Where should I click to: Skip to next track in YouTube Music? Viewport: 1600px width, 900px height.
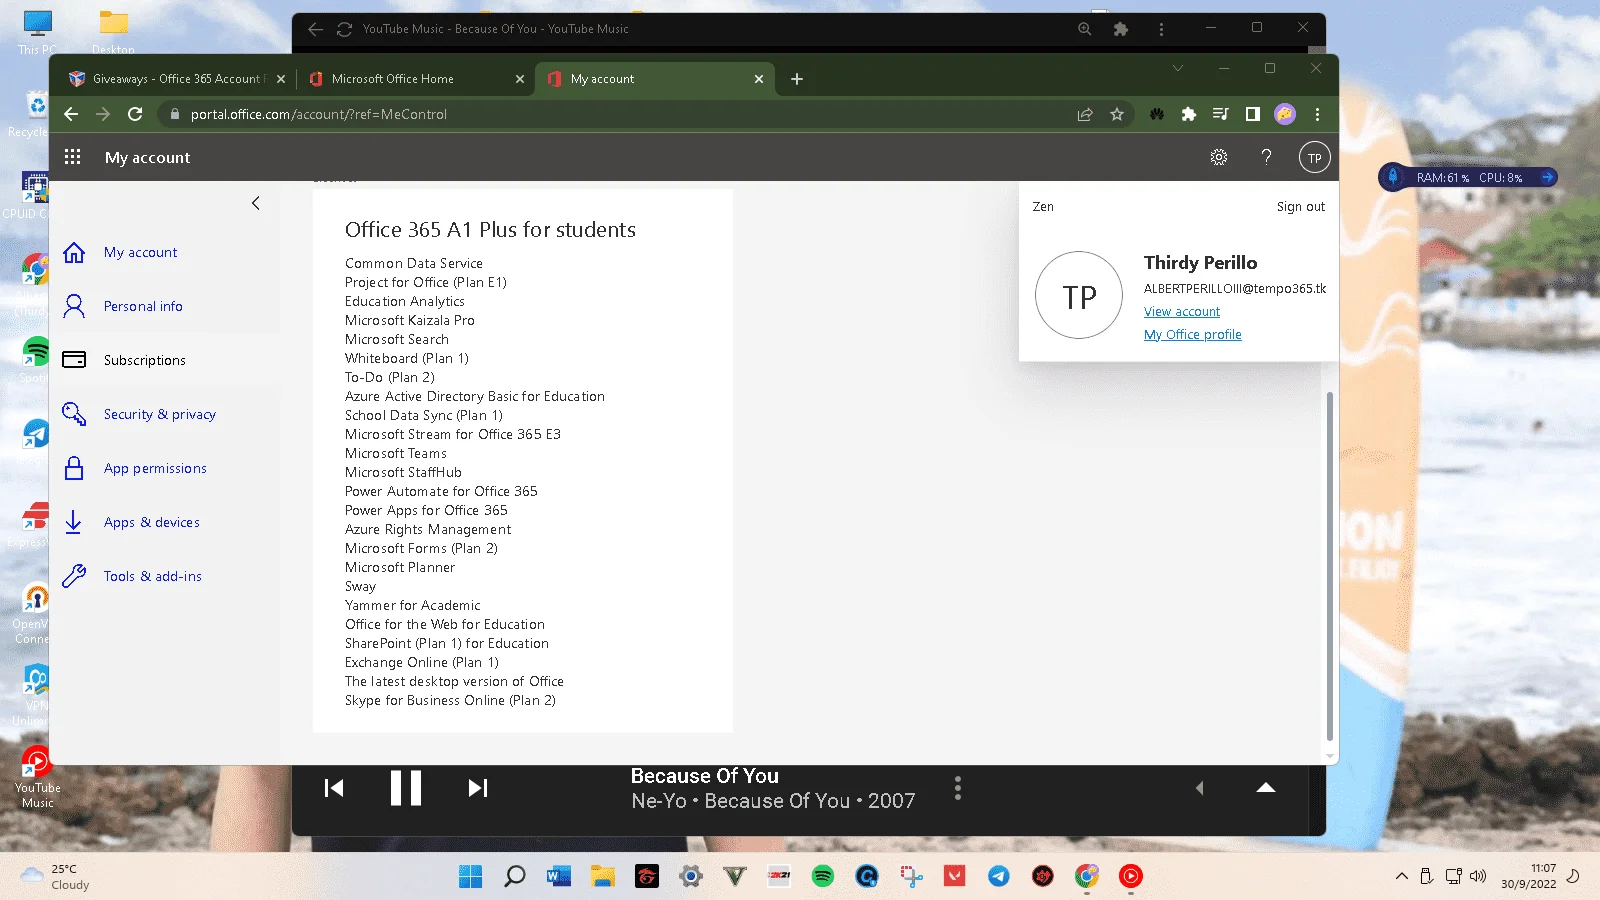coord(478,788)
